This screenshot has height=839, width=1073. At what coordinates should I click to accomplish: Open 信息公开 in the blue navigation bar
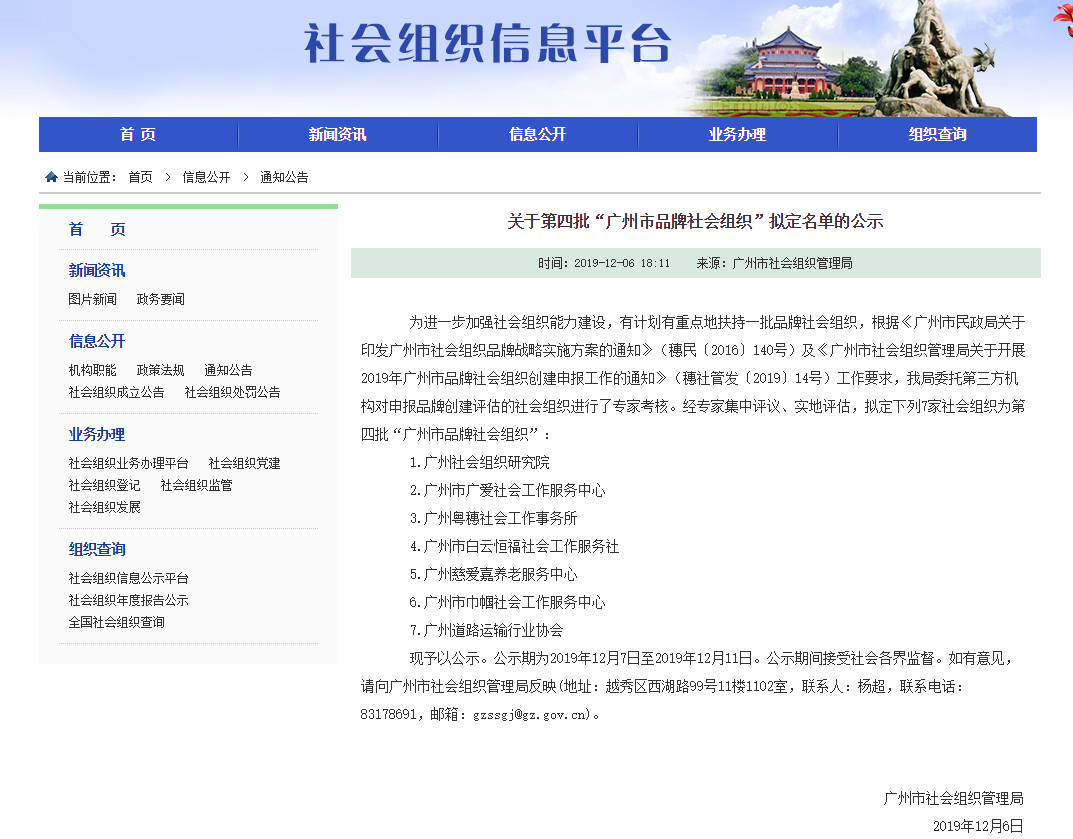tap(537, 134)
